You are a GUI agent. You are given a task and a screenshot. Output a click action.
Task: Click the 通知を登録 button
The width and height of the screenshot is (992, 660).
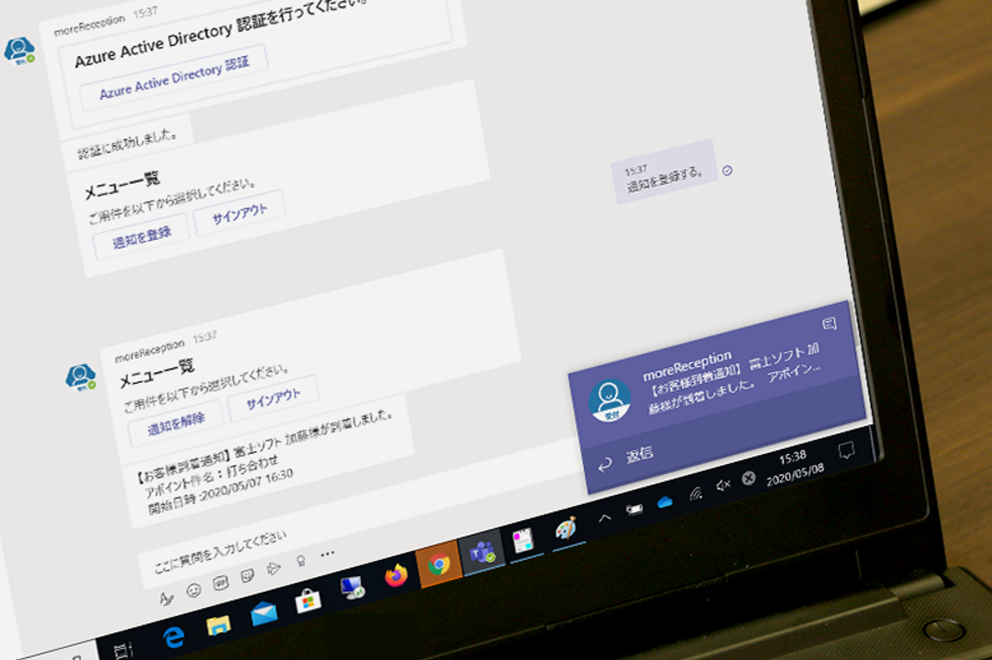[x=142, y=237]
